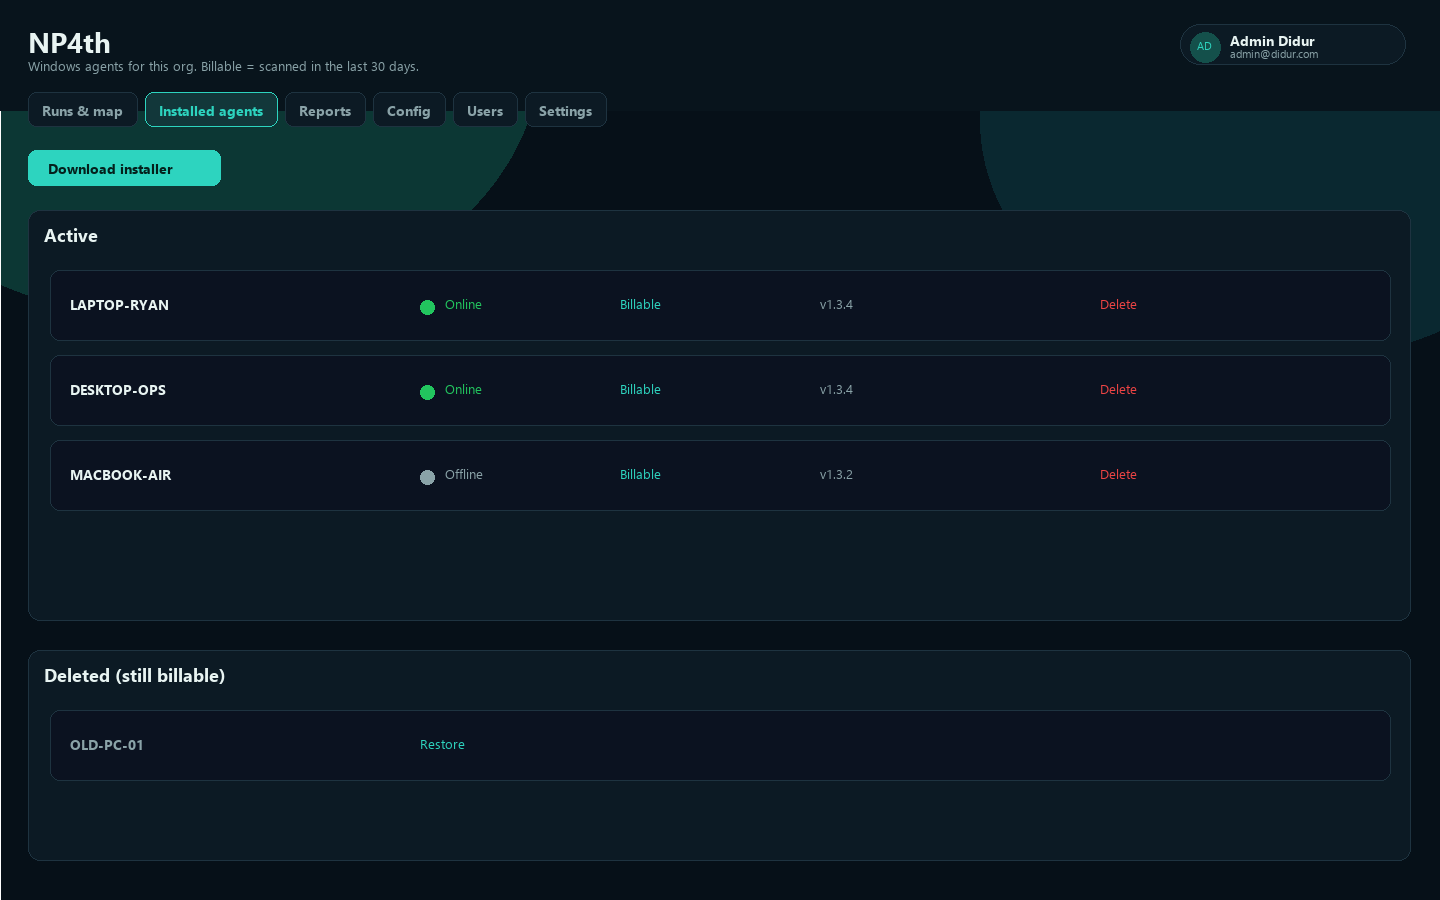Viewport: 1440px width, 900px height.
Task: Click version v1.3.2 on MACBOOK-AIR row
Action: 836,475
